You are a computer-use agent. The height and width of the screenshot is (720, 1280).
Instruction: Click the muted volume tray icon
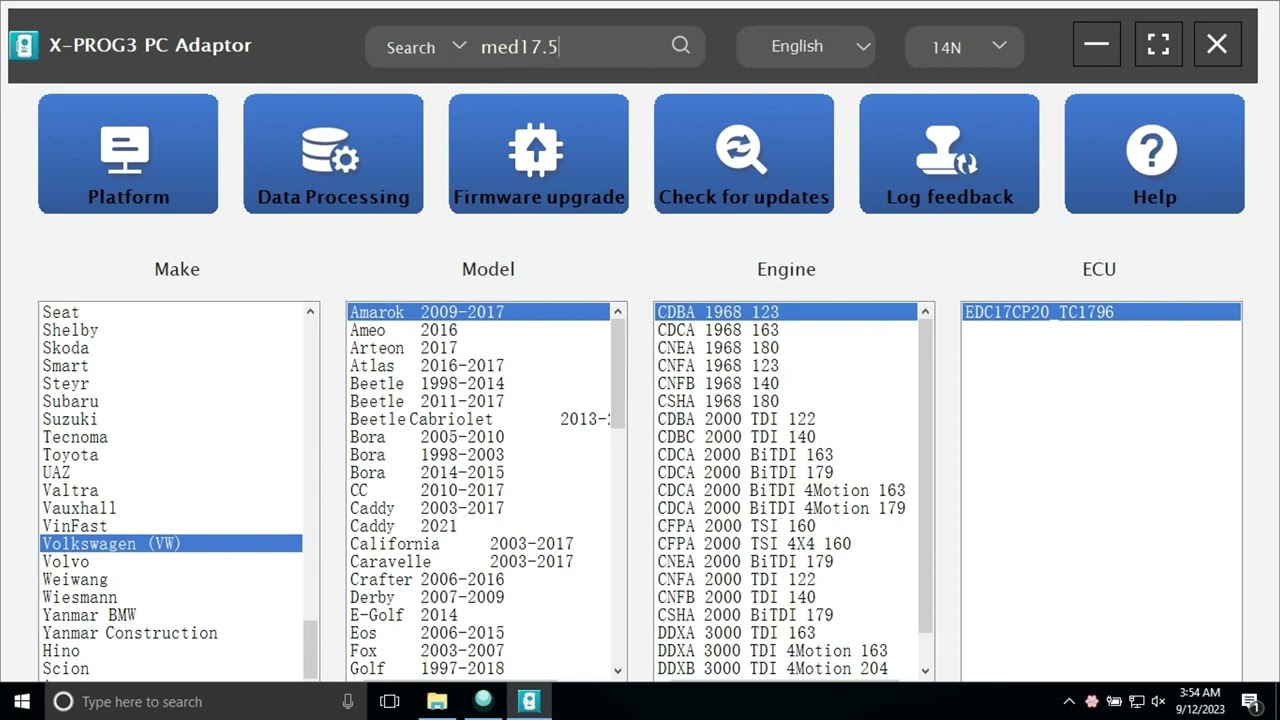point(1159,702)
